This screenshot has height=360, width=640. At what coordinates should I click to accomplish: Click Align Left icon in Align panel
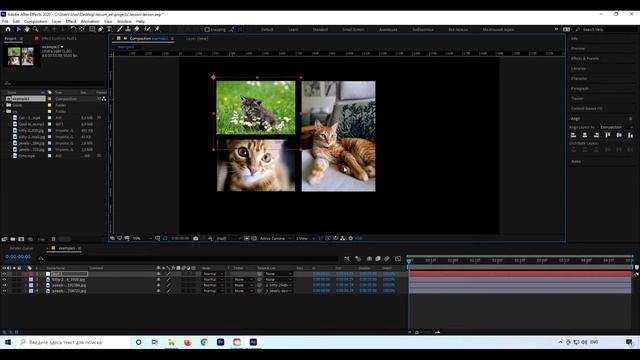573,135
